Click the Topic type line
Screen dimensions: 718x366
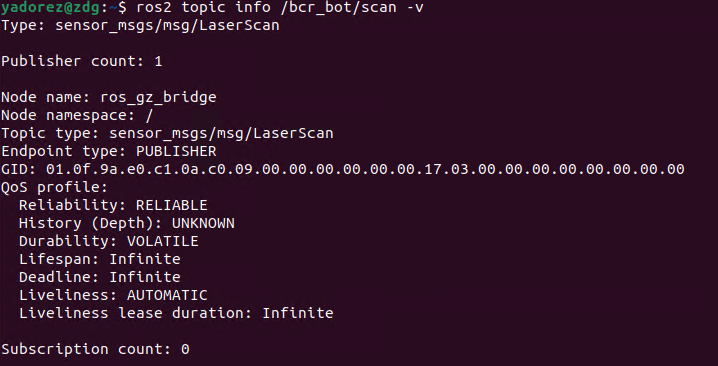point(167,133)
